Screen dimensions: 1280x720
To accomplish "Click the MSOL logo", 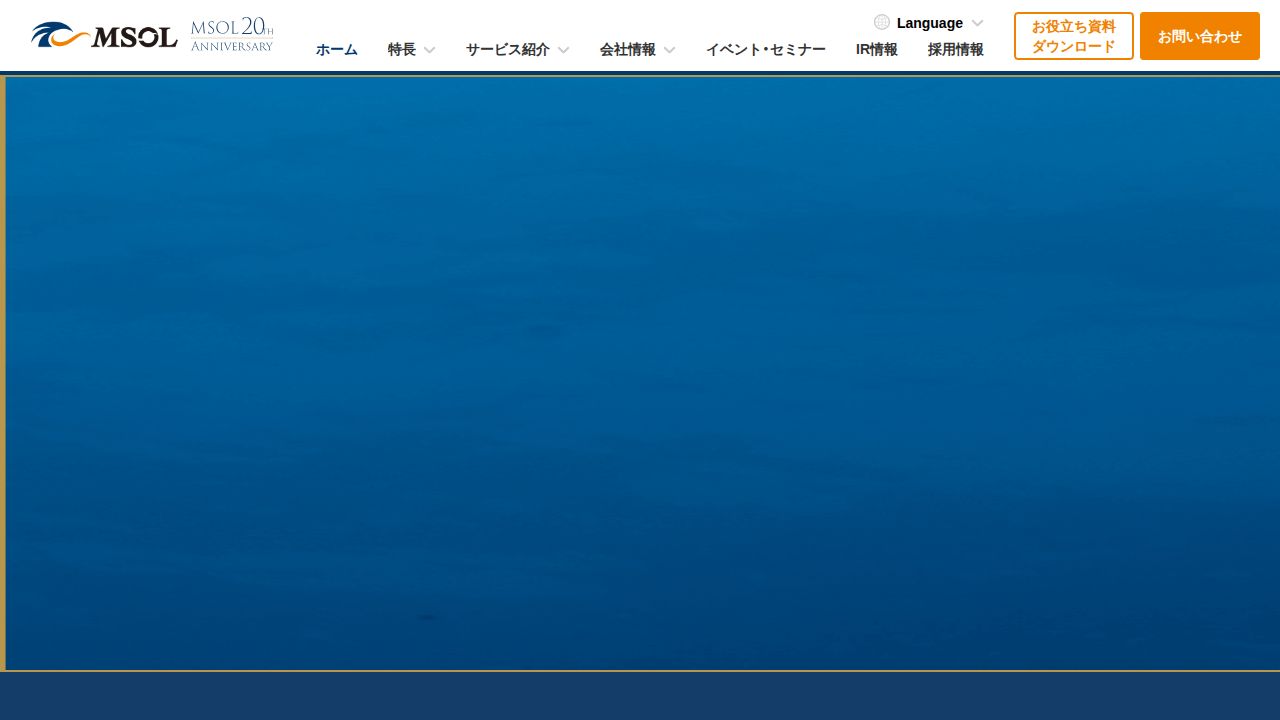I will 104,36.
